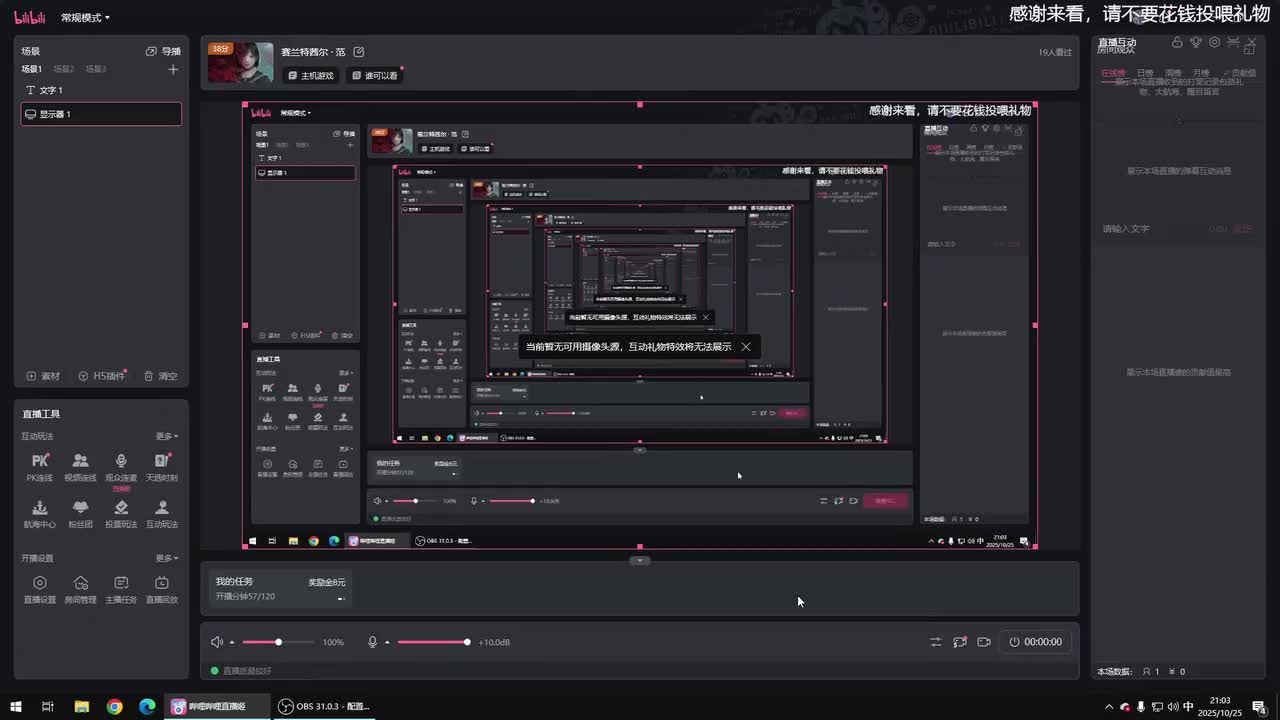The height and width of the screenshot is (720, 1280).
Task: Click the settings gear in 直播互动 panel
Action: coord(1215,42)
